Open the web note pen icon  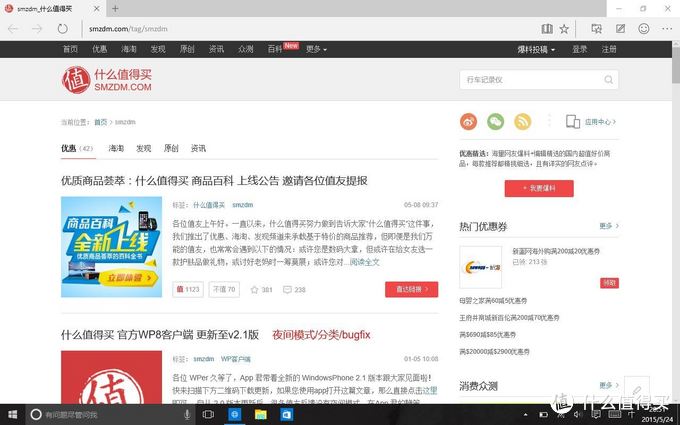621,29
